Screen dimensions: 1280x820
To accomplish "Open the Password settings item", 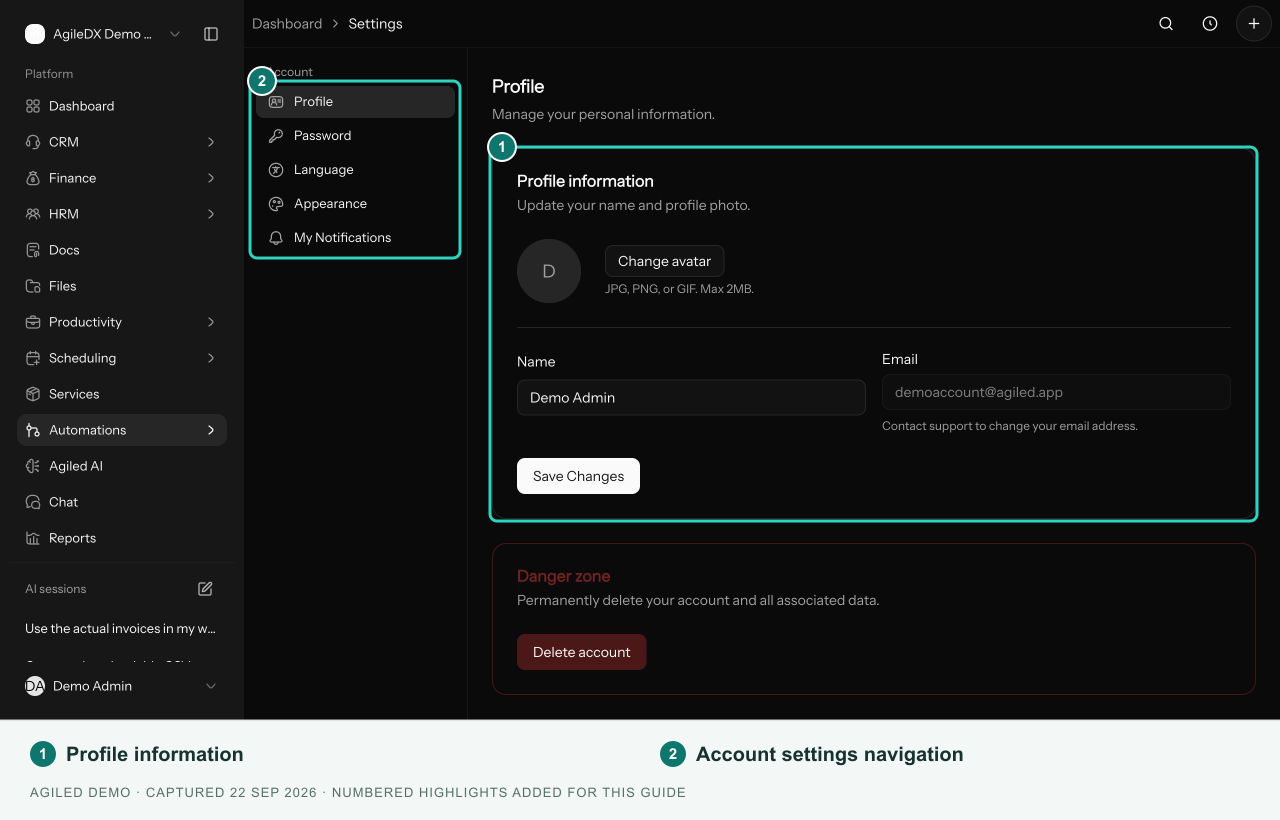I will 355,136.
